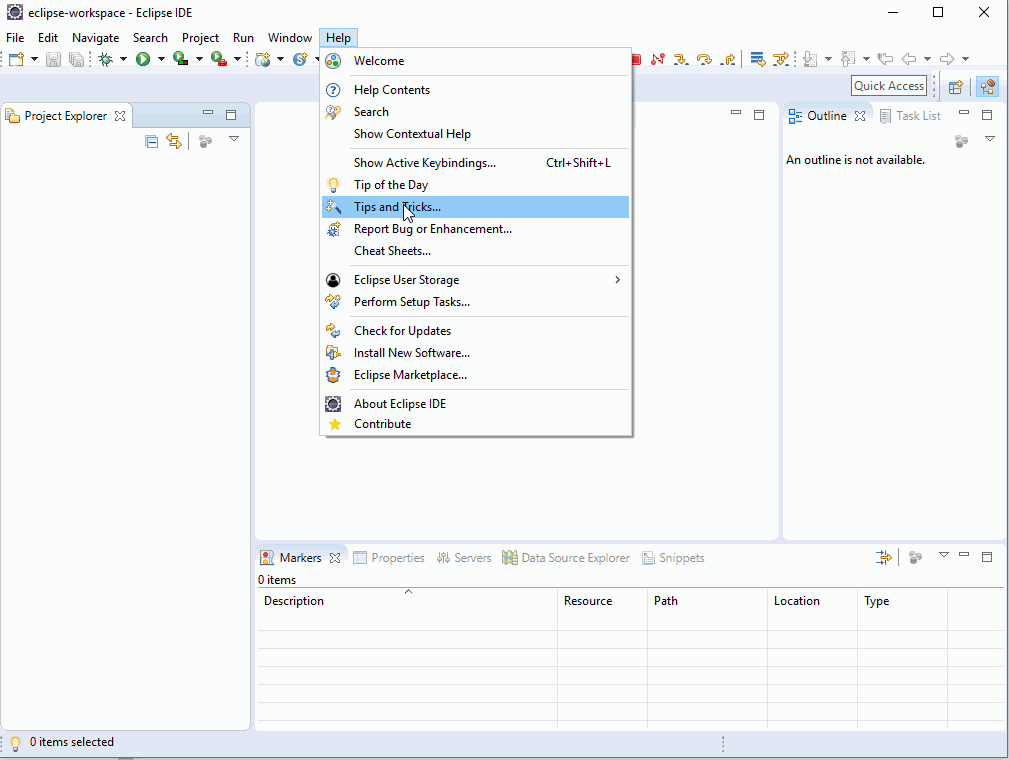Screen dimensions: 1009x760
Task: Switch to the Properties tab
Action: tap(389, 558)
